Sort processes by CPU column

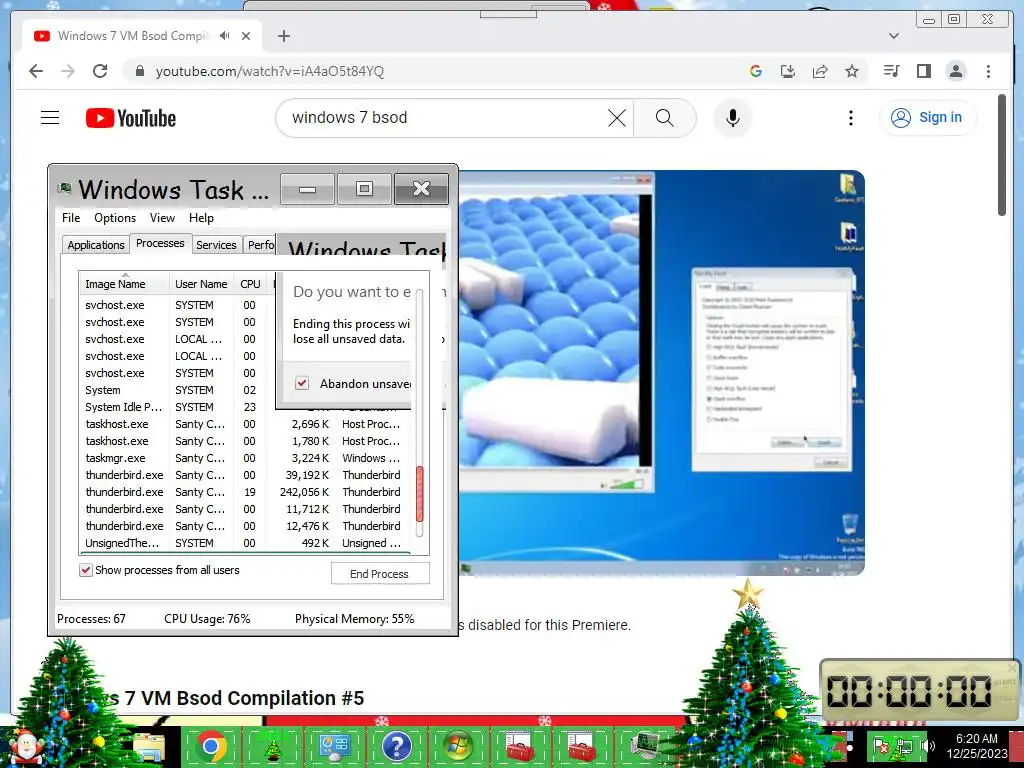[250, 284]
